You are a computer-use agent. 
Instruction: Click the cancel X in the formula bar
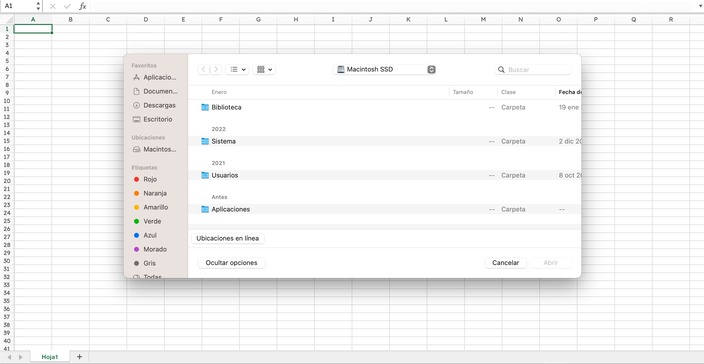point(53,6)
